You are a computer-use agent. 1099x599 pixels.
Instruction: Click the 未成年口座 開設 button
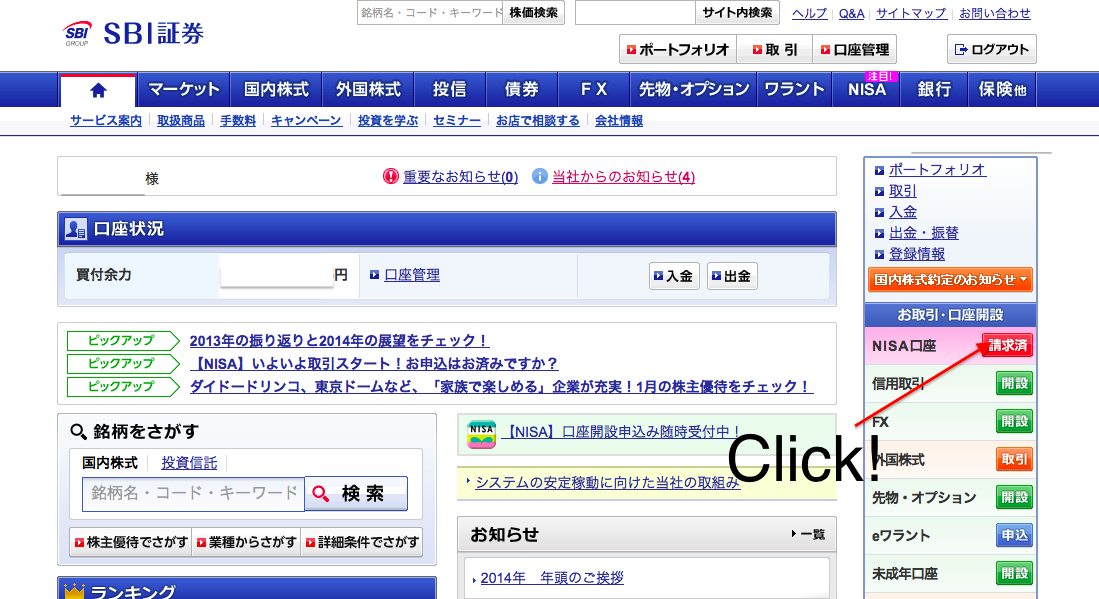(1014, 573)
